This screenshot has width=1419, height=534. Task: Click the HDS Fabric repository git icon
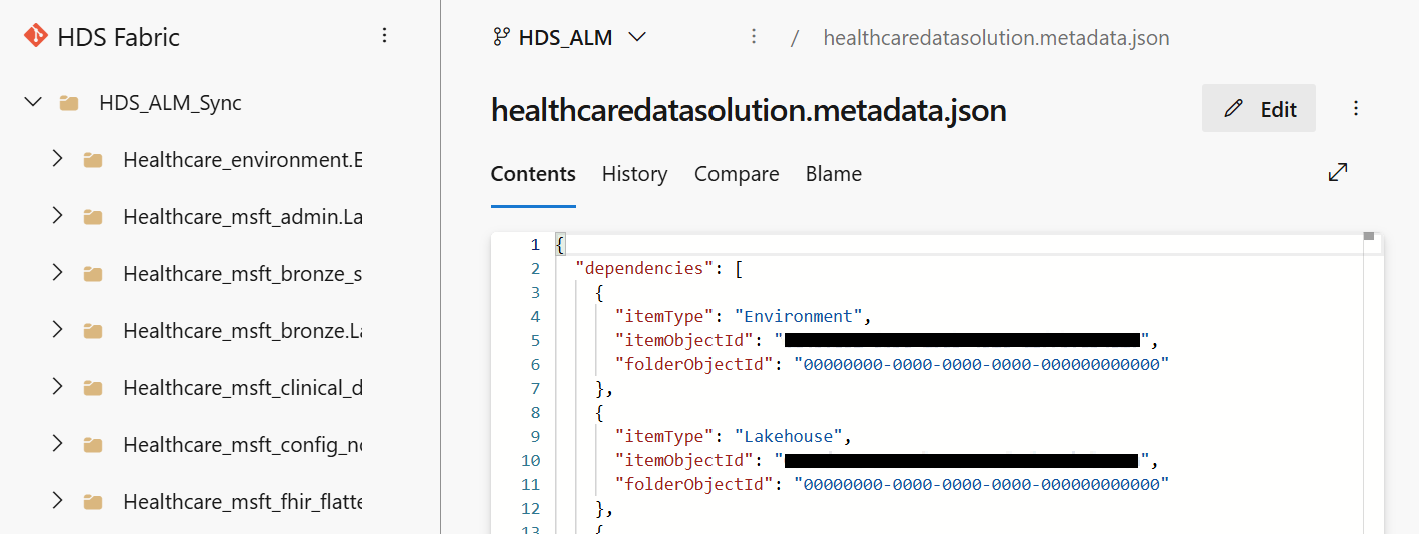(36, 37)
